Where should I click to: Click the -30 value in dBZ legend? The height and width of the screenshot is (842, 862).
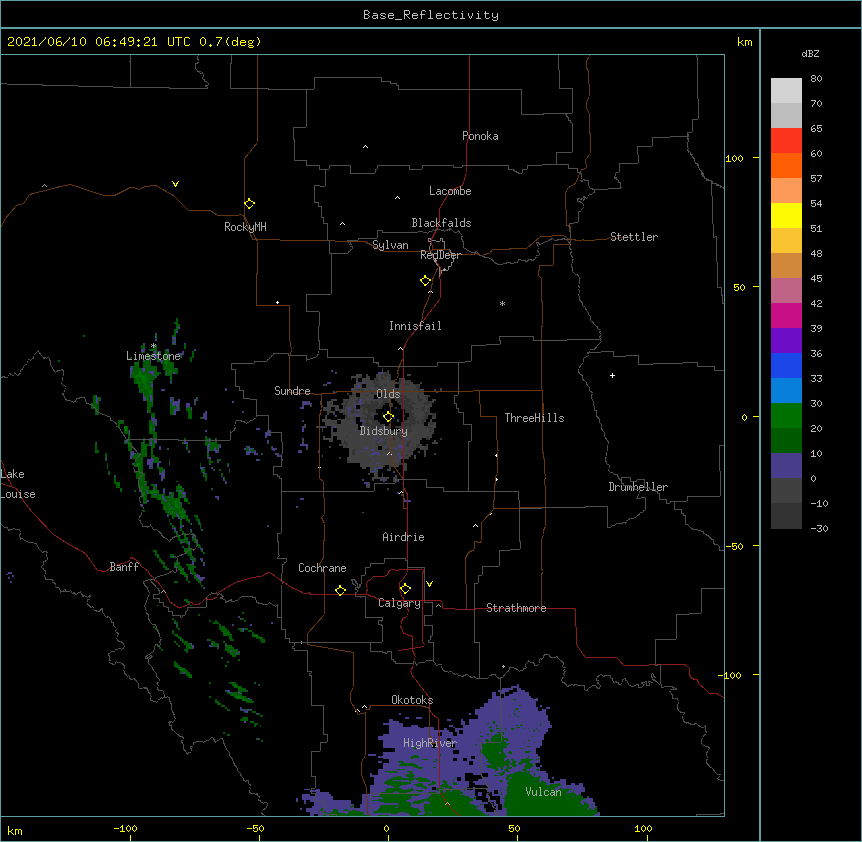point(819,528)
